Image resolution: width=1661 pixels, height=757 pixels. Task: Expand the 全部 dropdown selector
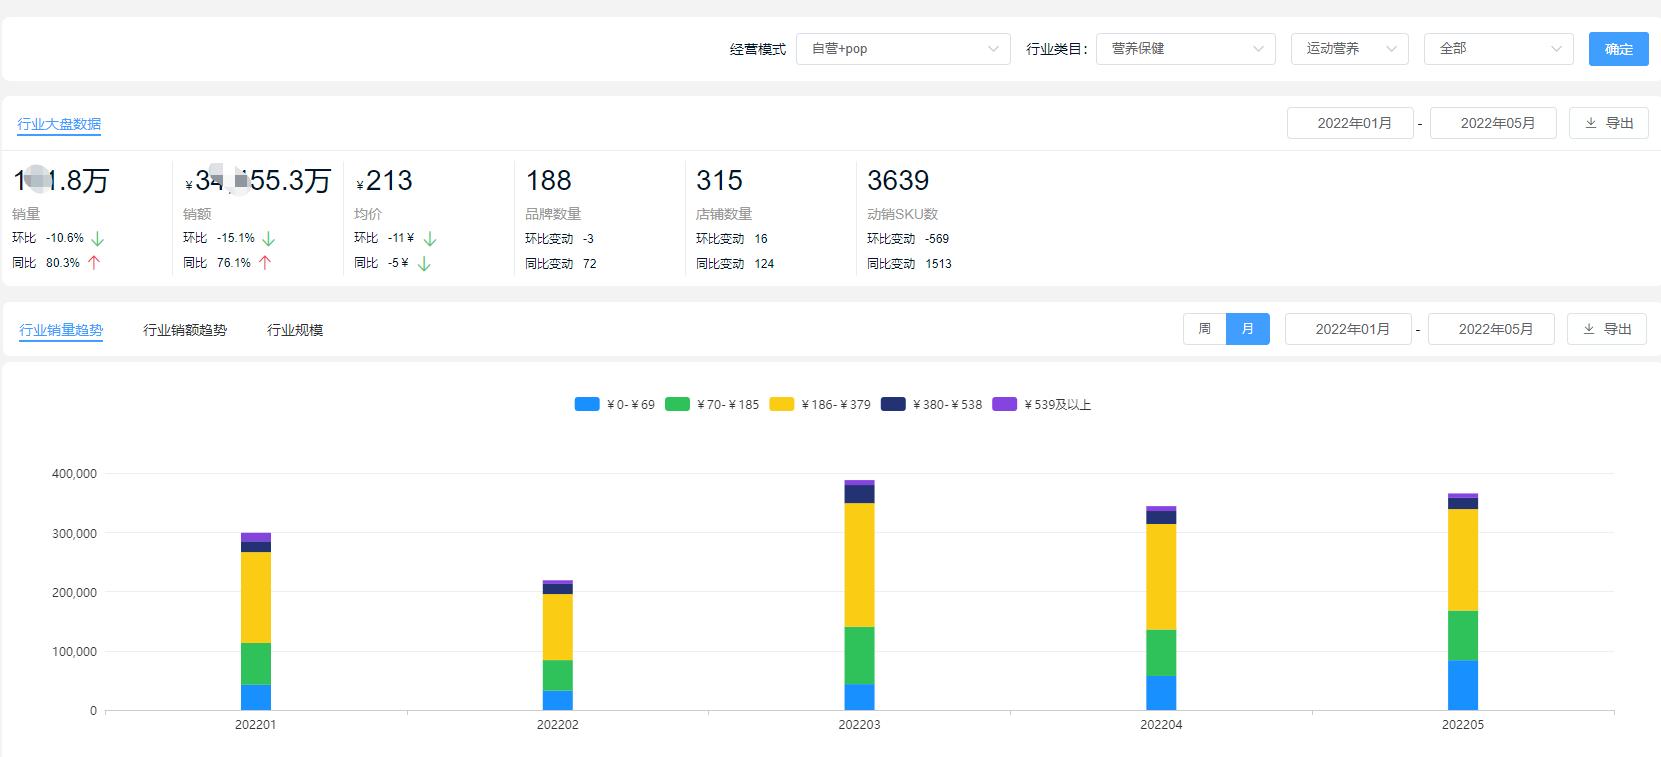1498,49
